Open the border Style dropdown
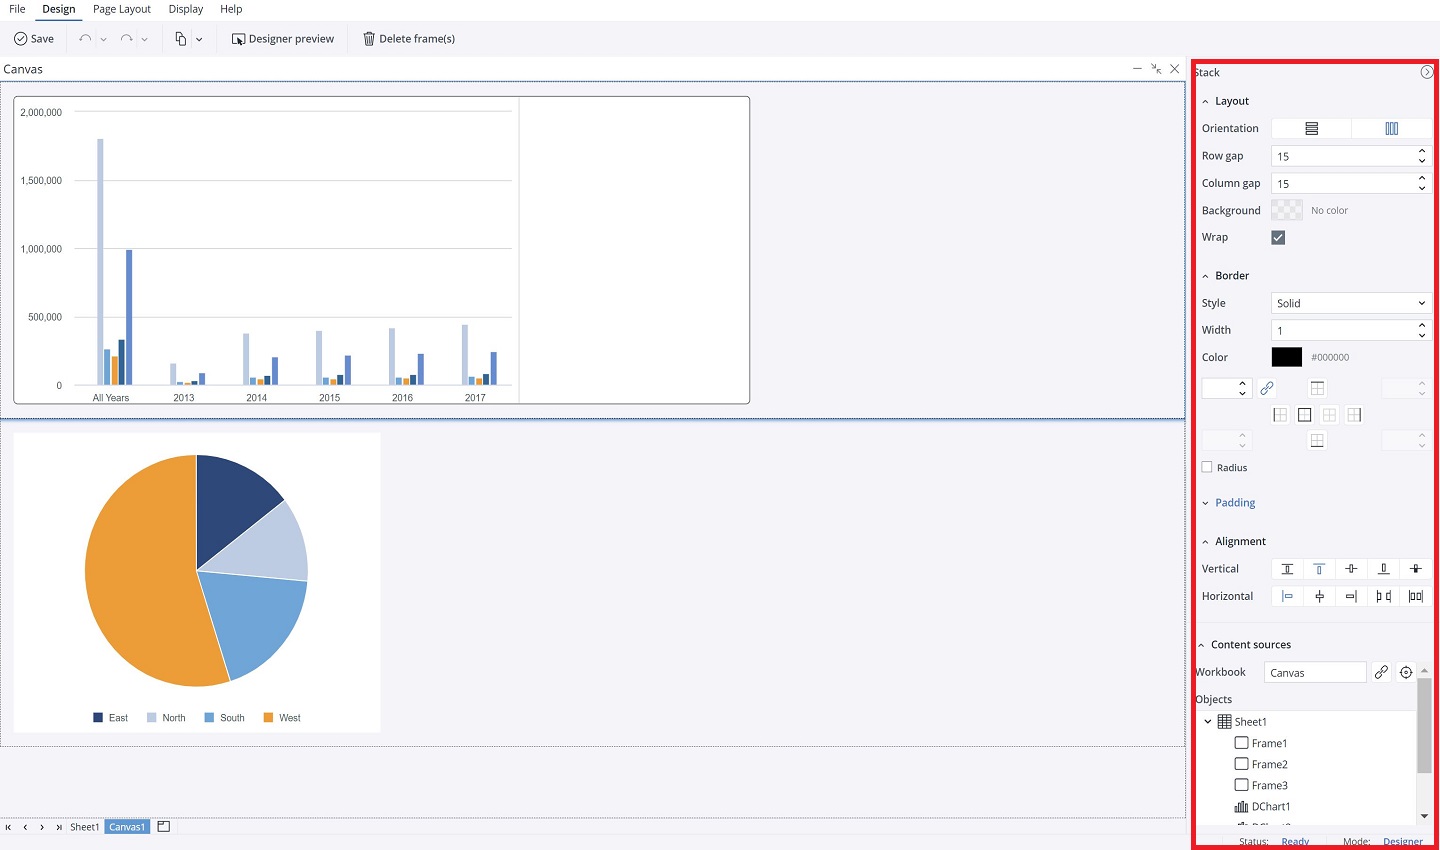Screen dimensions: 1440x850 [x=1350, y=303]
